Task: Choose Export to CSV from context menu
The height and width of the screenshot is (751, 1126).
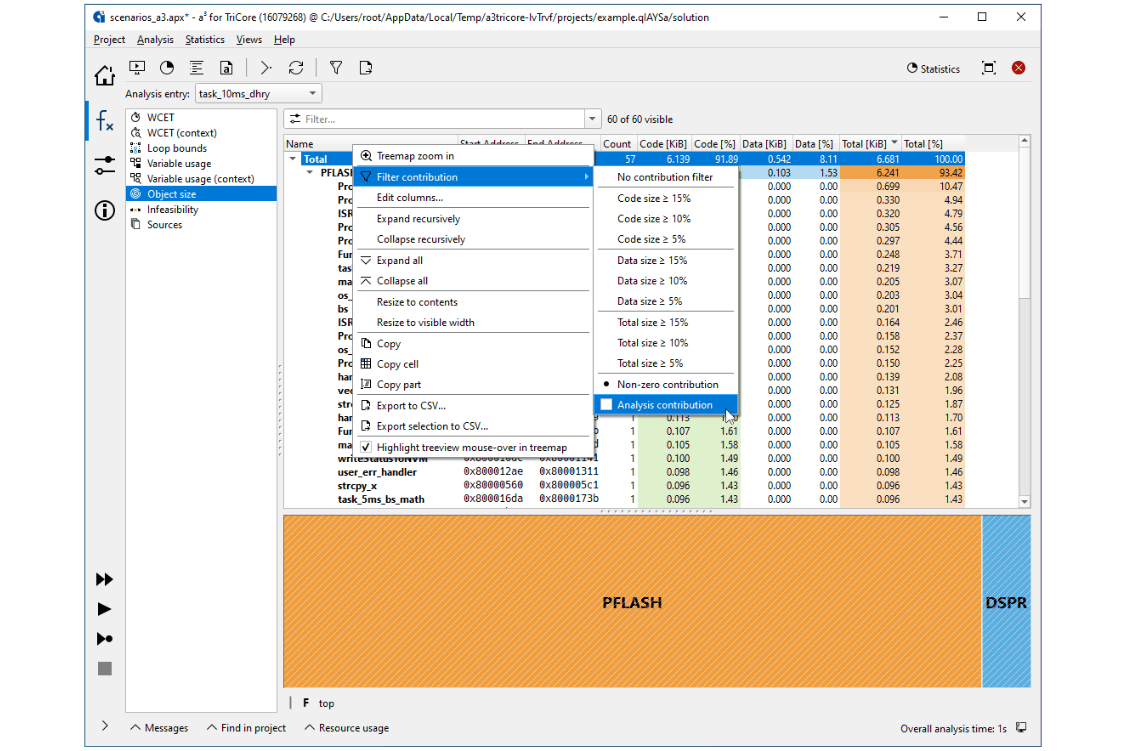Action: click(x=411, y=406)
